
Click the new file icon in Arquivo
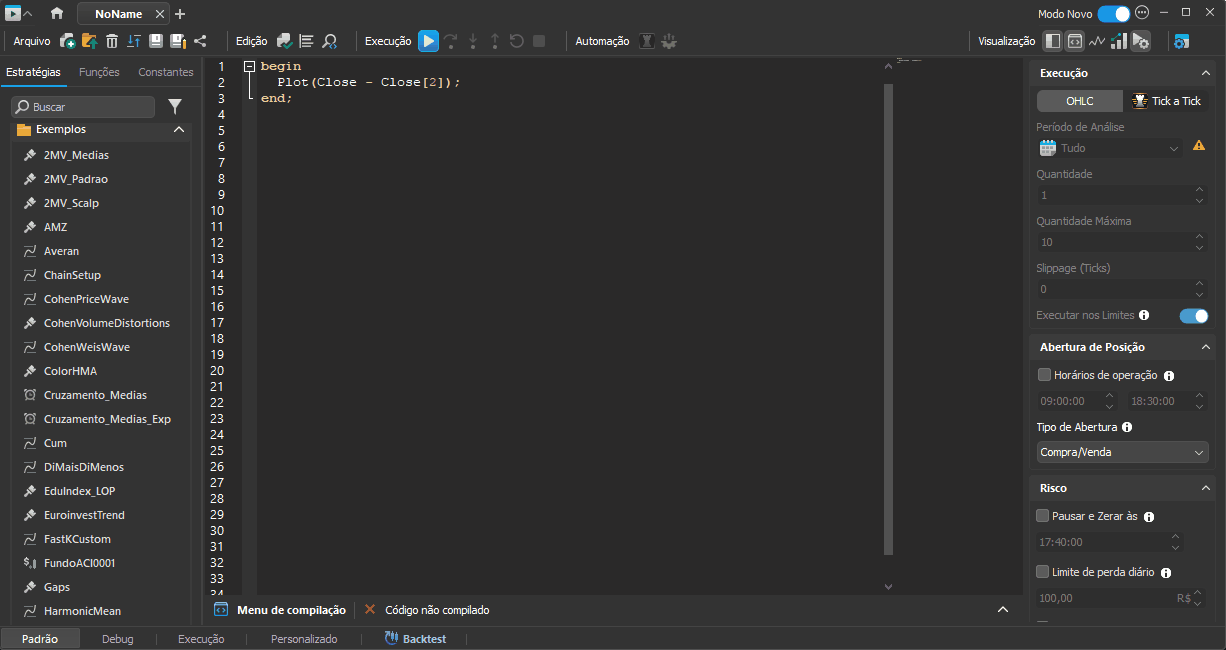pyautogui.click(x=68, y=41)
